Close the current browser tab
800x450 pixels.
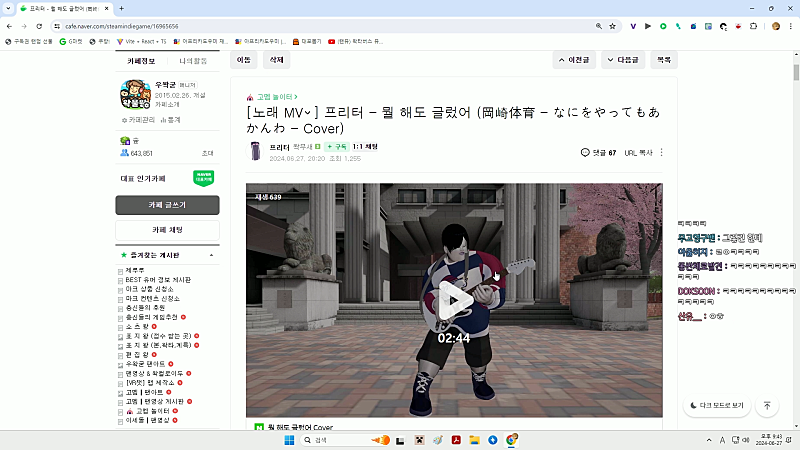(106, 8)
